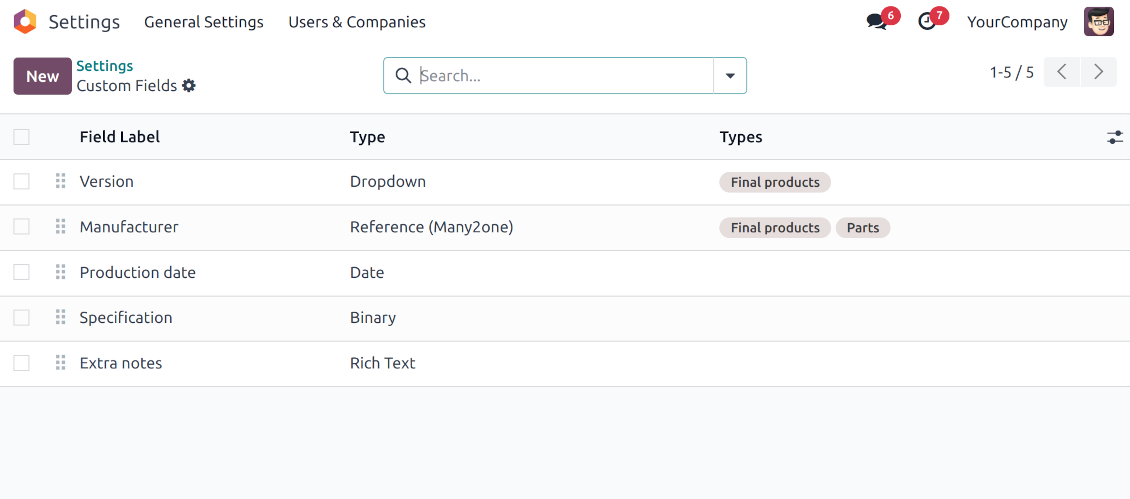Open the activities clock icon
Viewport: 1130px width, 499px height.
click(927, 22)
